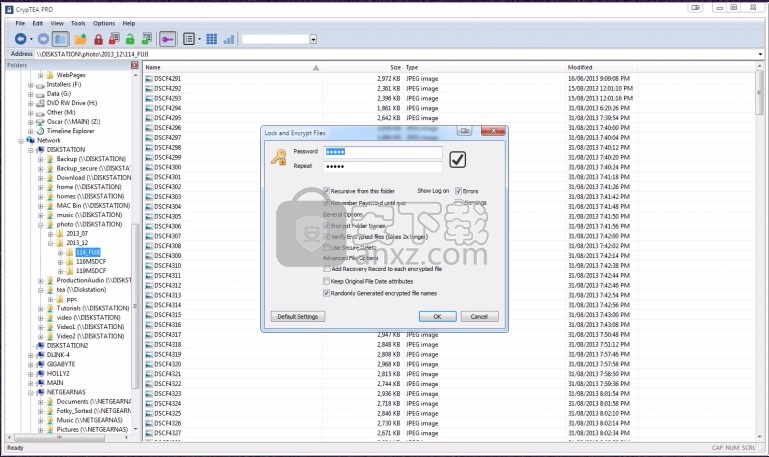This screenshot has width=769, height=457.
Task: Select the ProductionAudio folder in tree
Action: [x=93, y=280]
